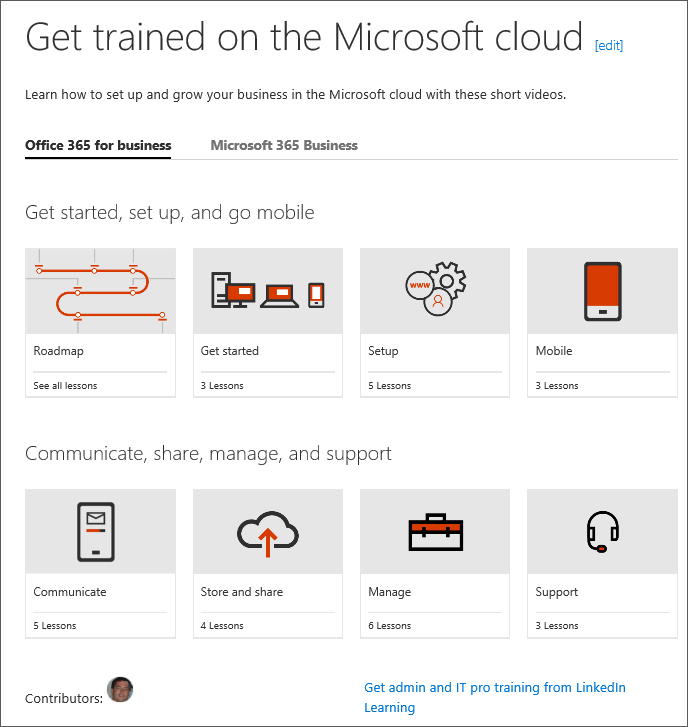688x727 pixels.
Task: Click the Communicate email device icon
Action: pyautogui.click(x=96, y=531)
